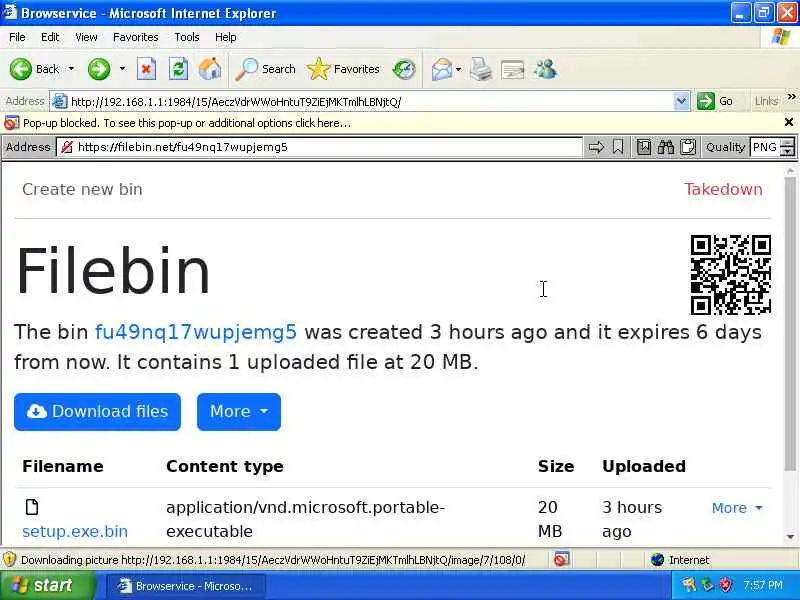The width and height of the screenshot is (800, 600).
Task: Open Search in IE toolbar
Action: 265,69
